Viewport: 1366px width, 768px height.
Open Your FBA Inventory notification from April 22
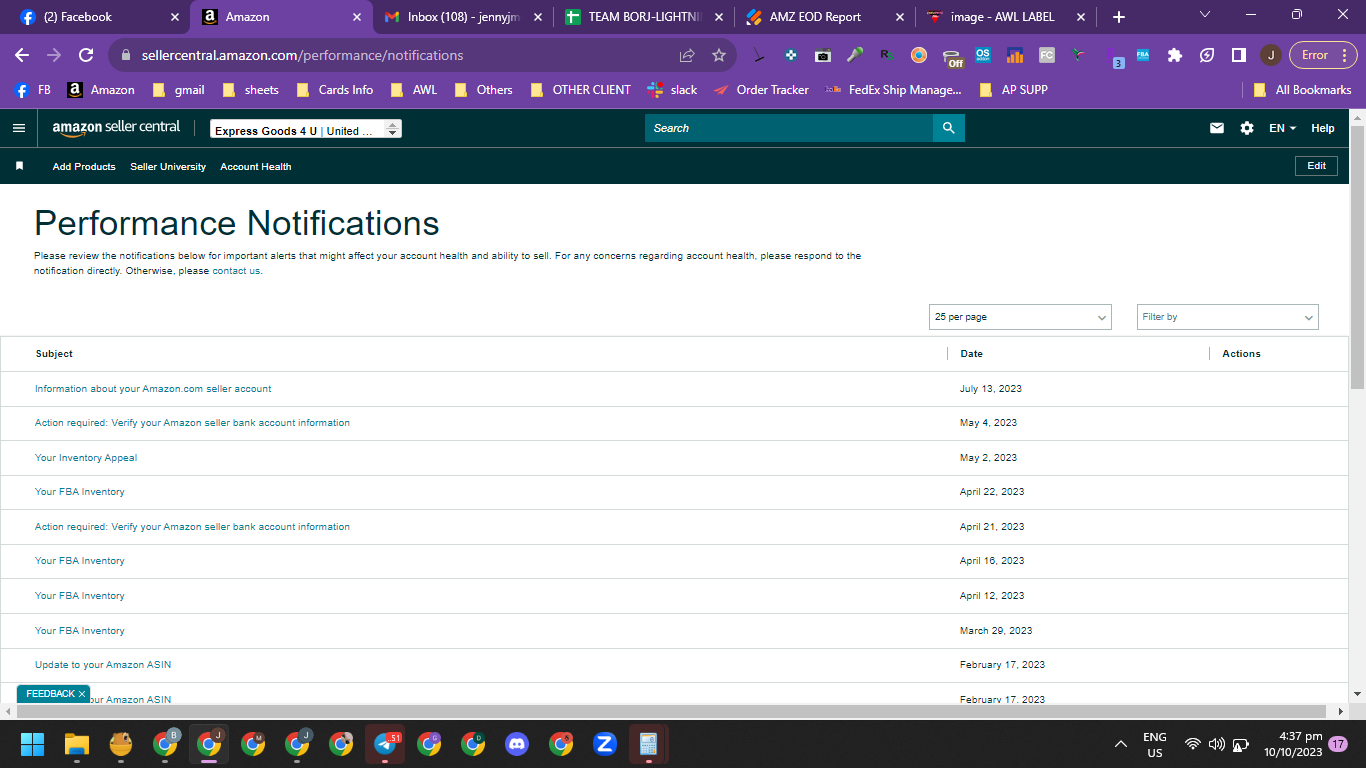click(x=80, y=492)
